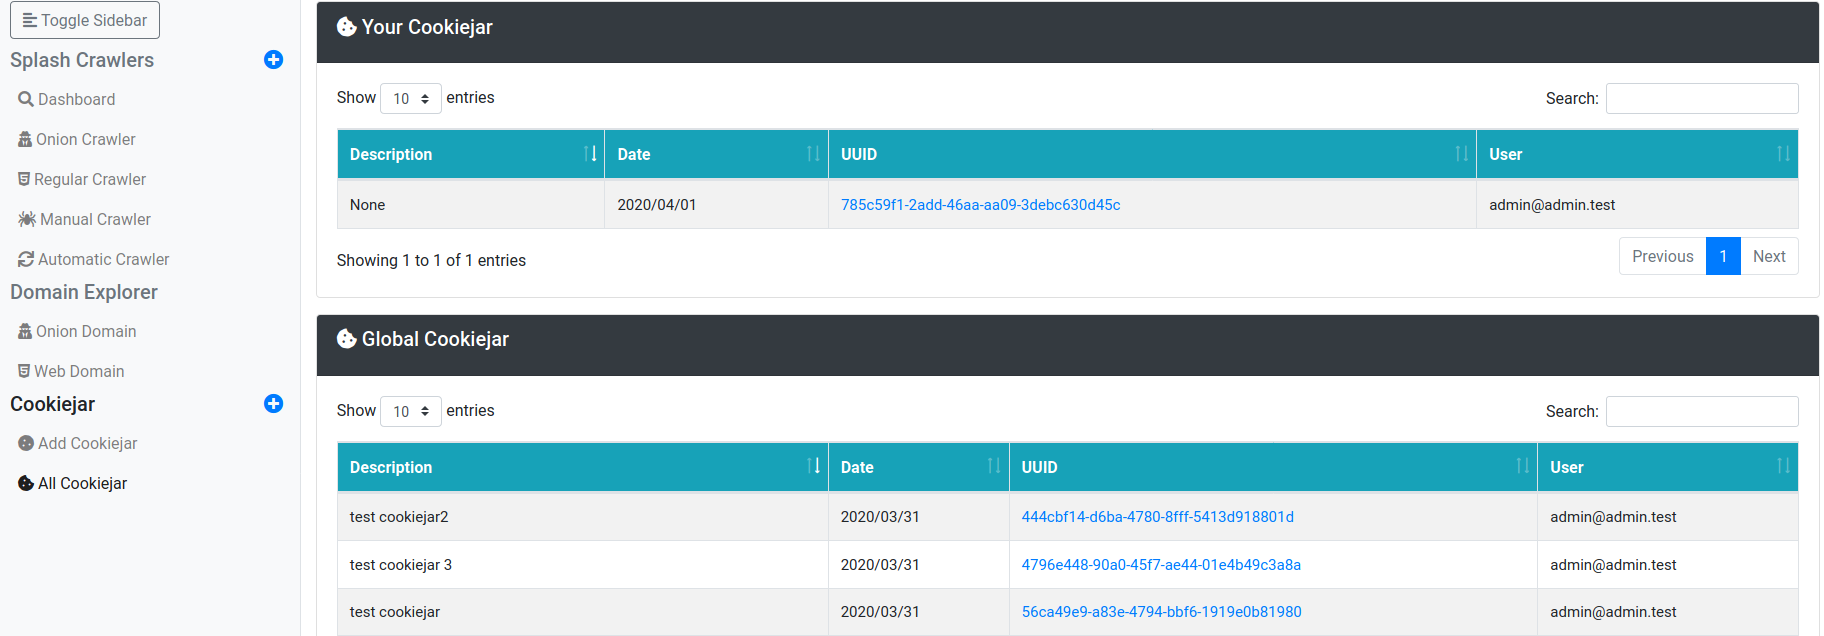Image resolution: width=1824 pixels, height=636 pixels.
Task: Focus the Global Cookiejar search field
Action: point(1701,411)
